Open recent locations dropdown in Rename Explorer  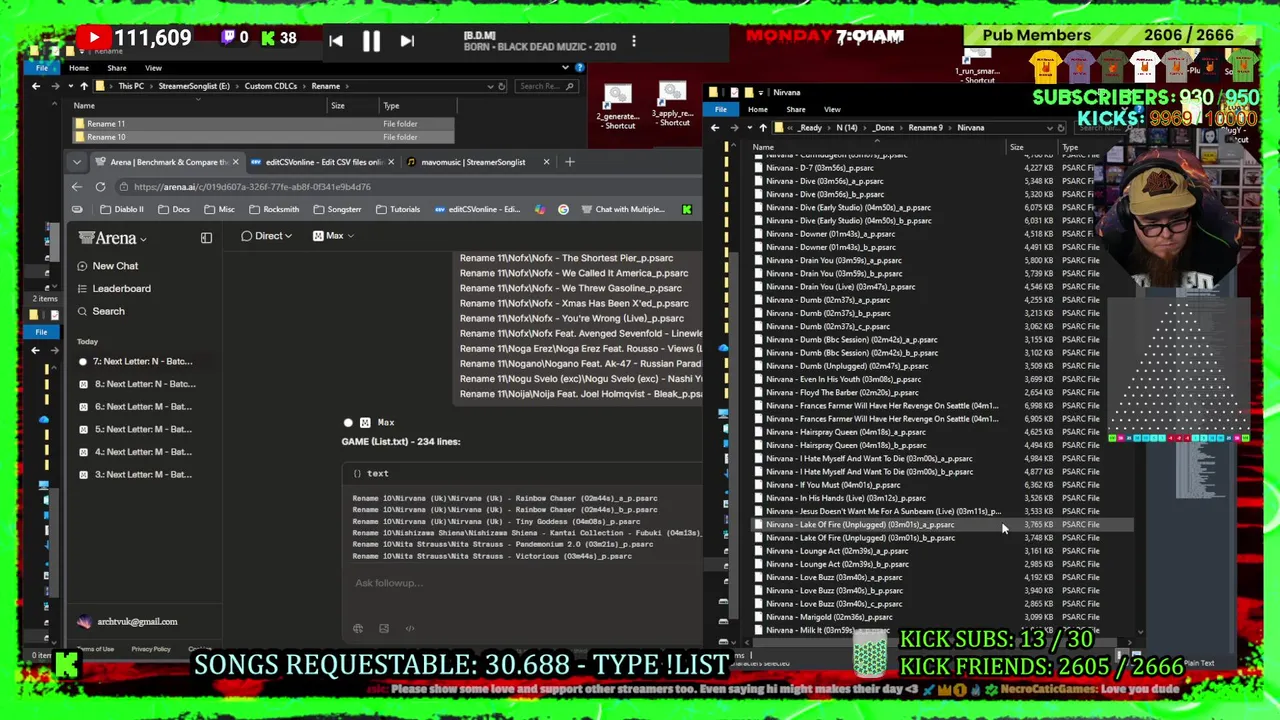[x=70, y=86]
